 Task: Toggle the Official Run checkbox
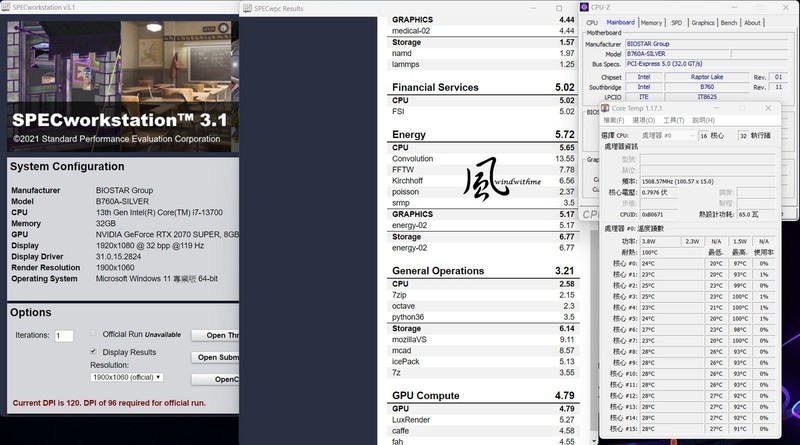pyautogui.click(x=93, y=334)
